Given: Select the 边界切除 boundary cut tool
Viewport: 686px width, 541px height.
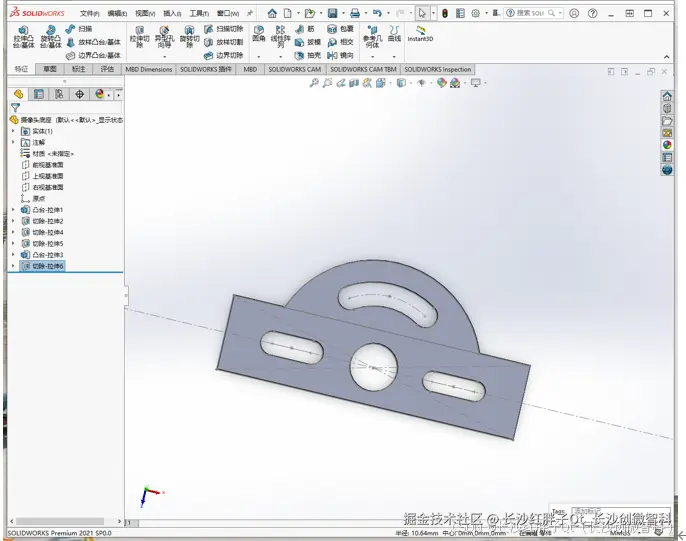Looking at the screenshot, I should 224,56.
